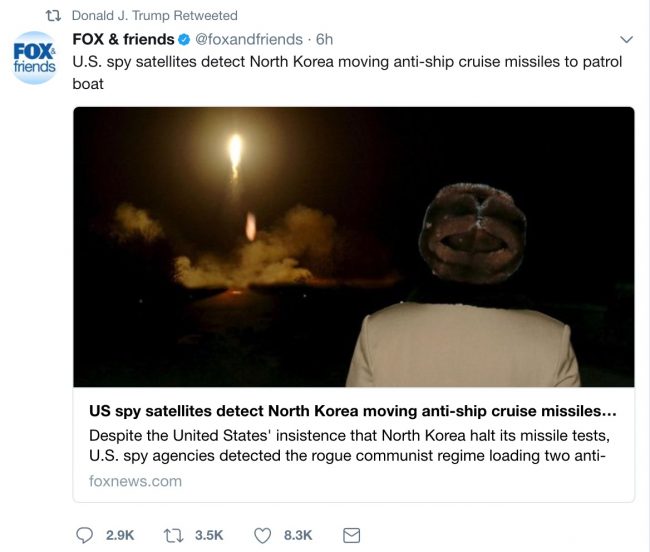Retweet this post using the retweet icon
The image size is (650, 552).
pos(173,536)
